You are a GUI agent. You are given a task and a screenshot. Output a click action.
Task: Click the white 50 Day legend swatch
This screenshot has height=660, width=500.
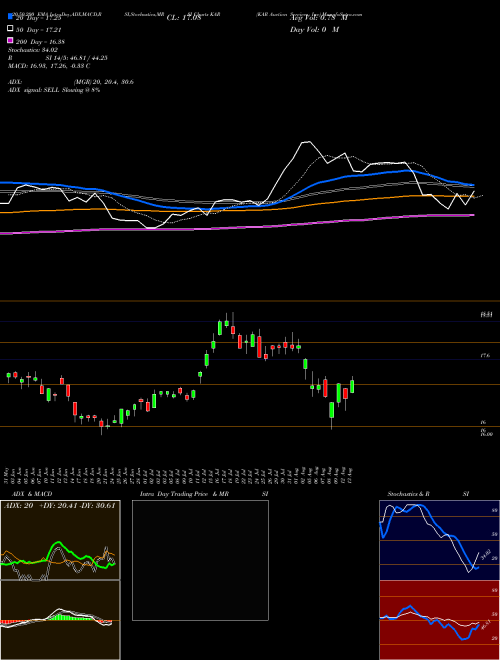(x=10, y=29)
